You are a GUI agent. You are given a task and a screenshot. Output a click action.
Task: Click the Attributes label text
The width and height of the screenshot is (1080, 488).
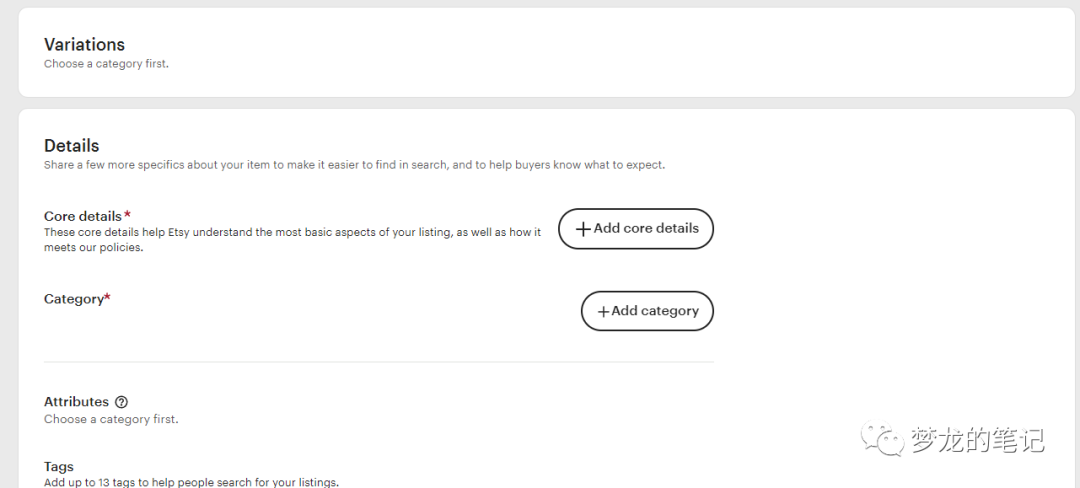(x=76, y=402)
